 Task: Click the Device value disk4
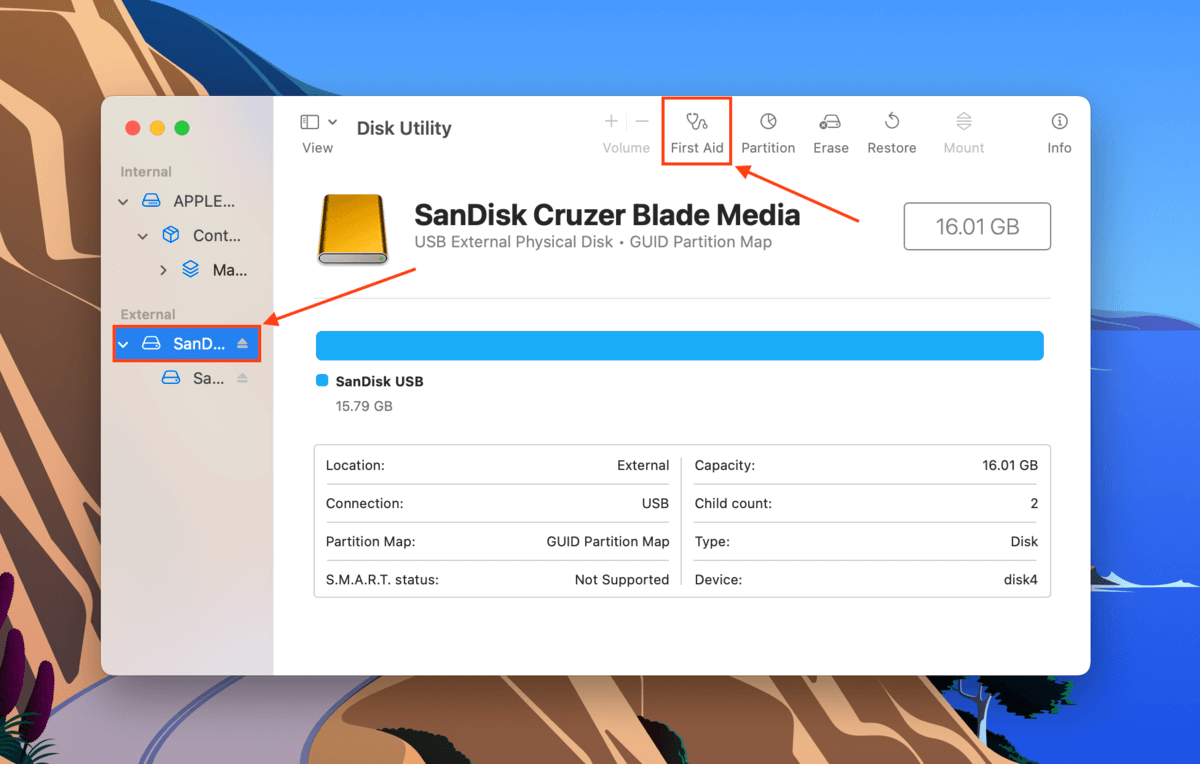(x=1020, y=579)
